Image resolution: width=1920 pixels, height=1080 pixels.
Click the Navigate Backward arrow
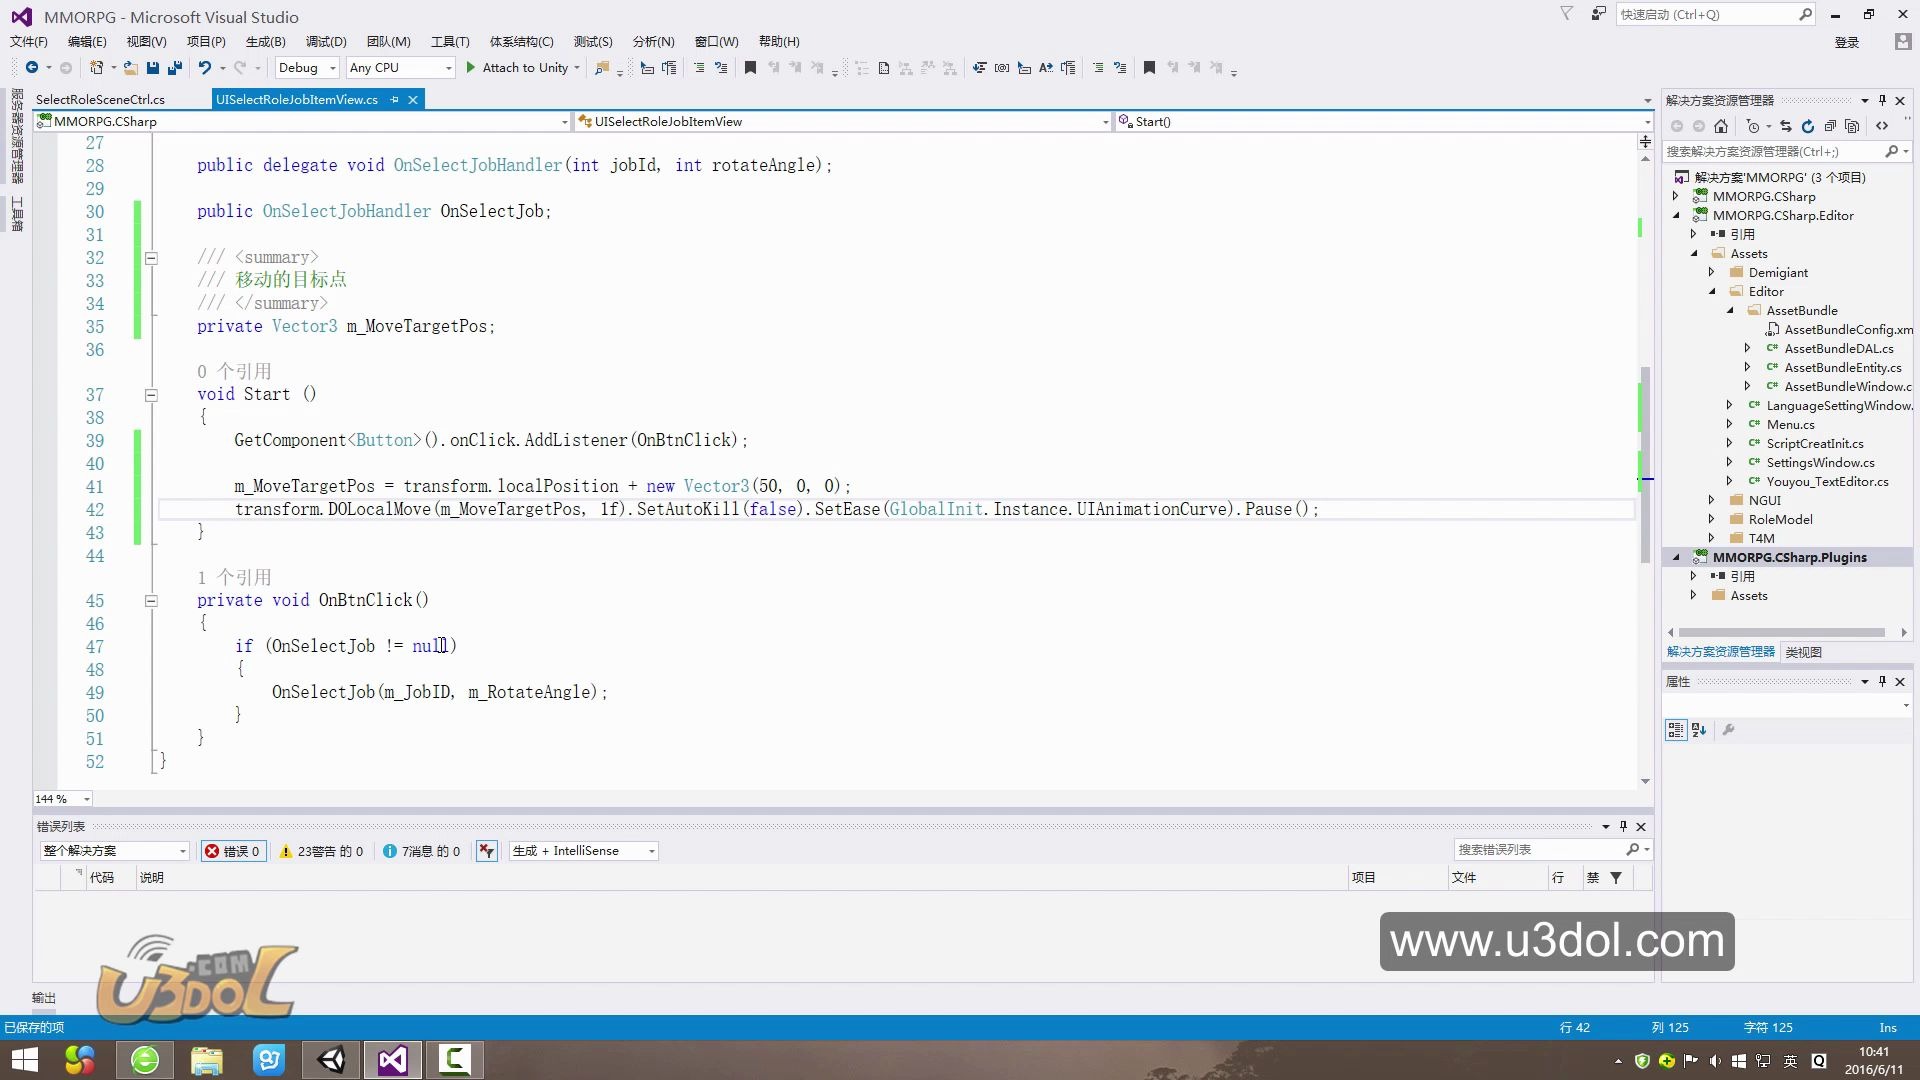pyautogui.click(x=32, y=68)
